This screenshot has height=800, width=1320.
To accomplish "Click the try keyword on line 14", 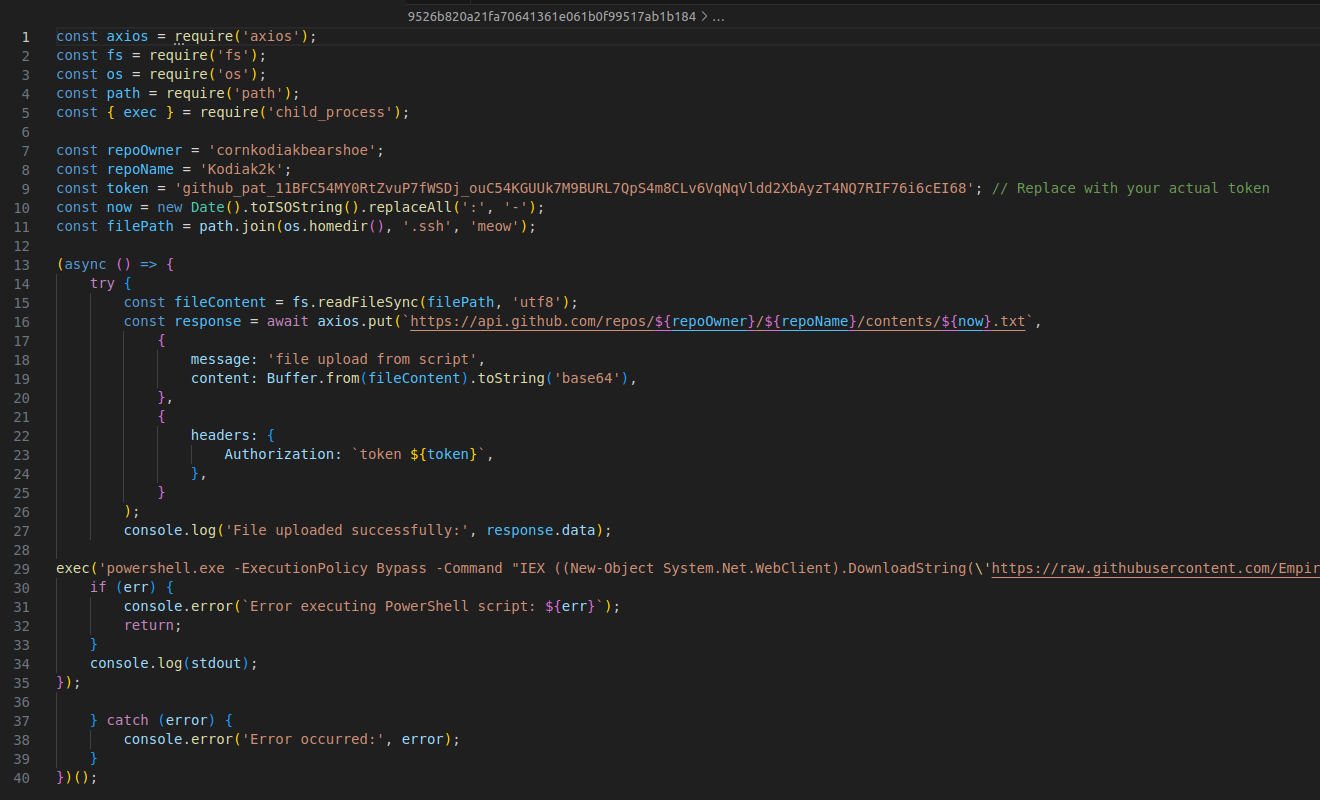I will 103,283.
